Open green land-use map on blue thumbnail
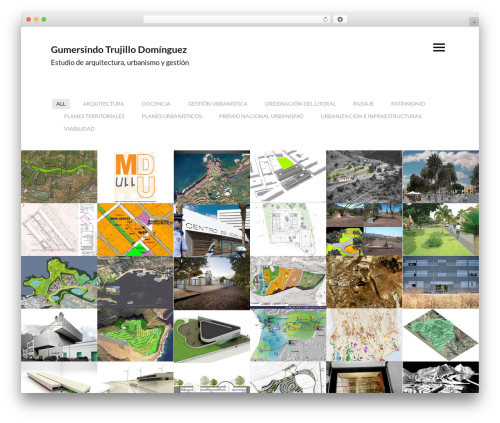This screenshot has width=500, height=423. (x=59, y=282)
